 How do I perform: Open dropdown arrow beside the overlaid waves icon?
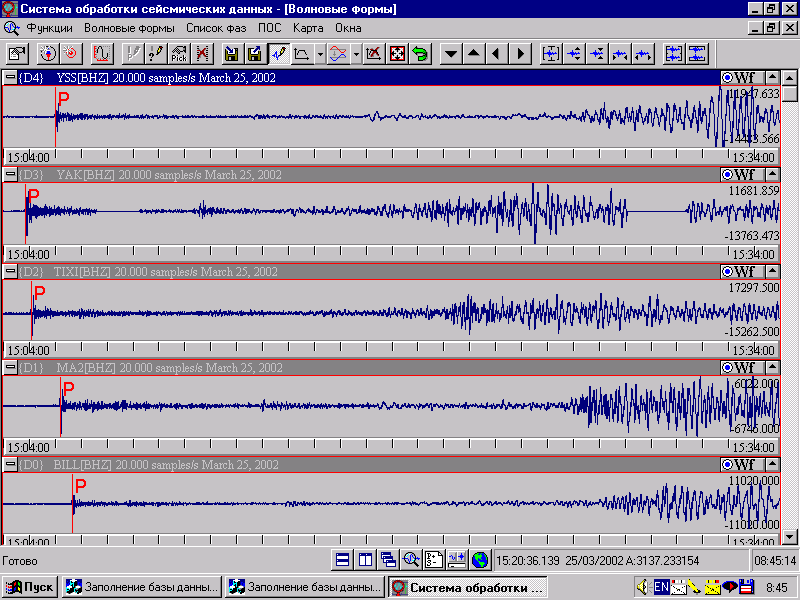coord(357,53)
